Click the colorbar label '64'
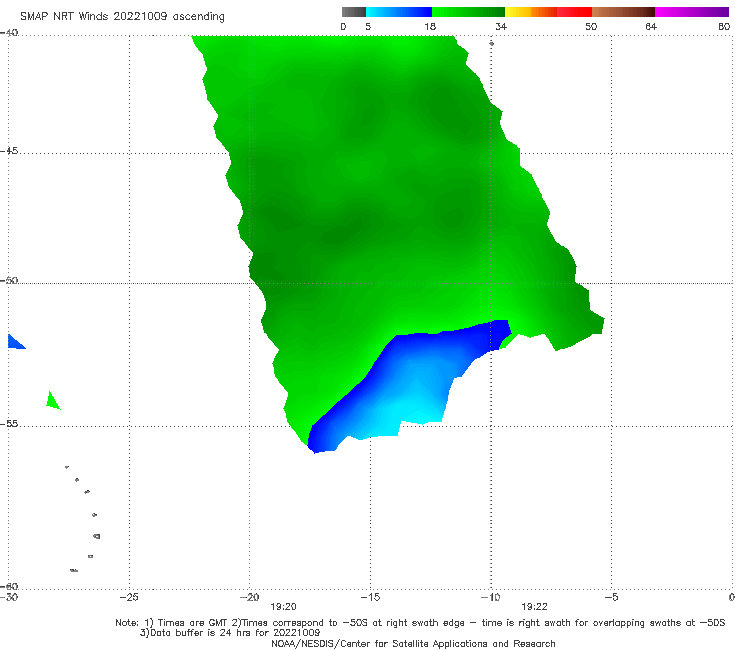Viewport: 740px width, 650px height. tap(651, 26)
